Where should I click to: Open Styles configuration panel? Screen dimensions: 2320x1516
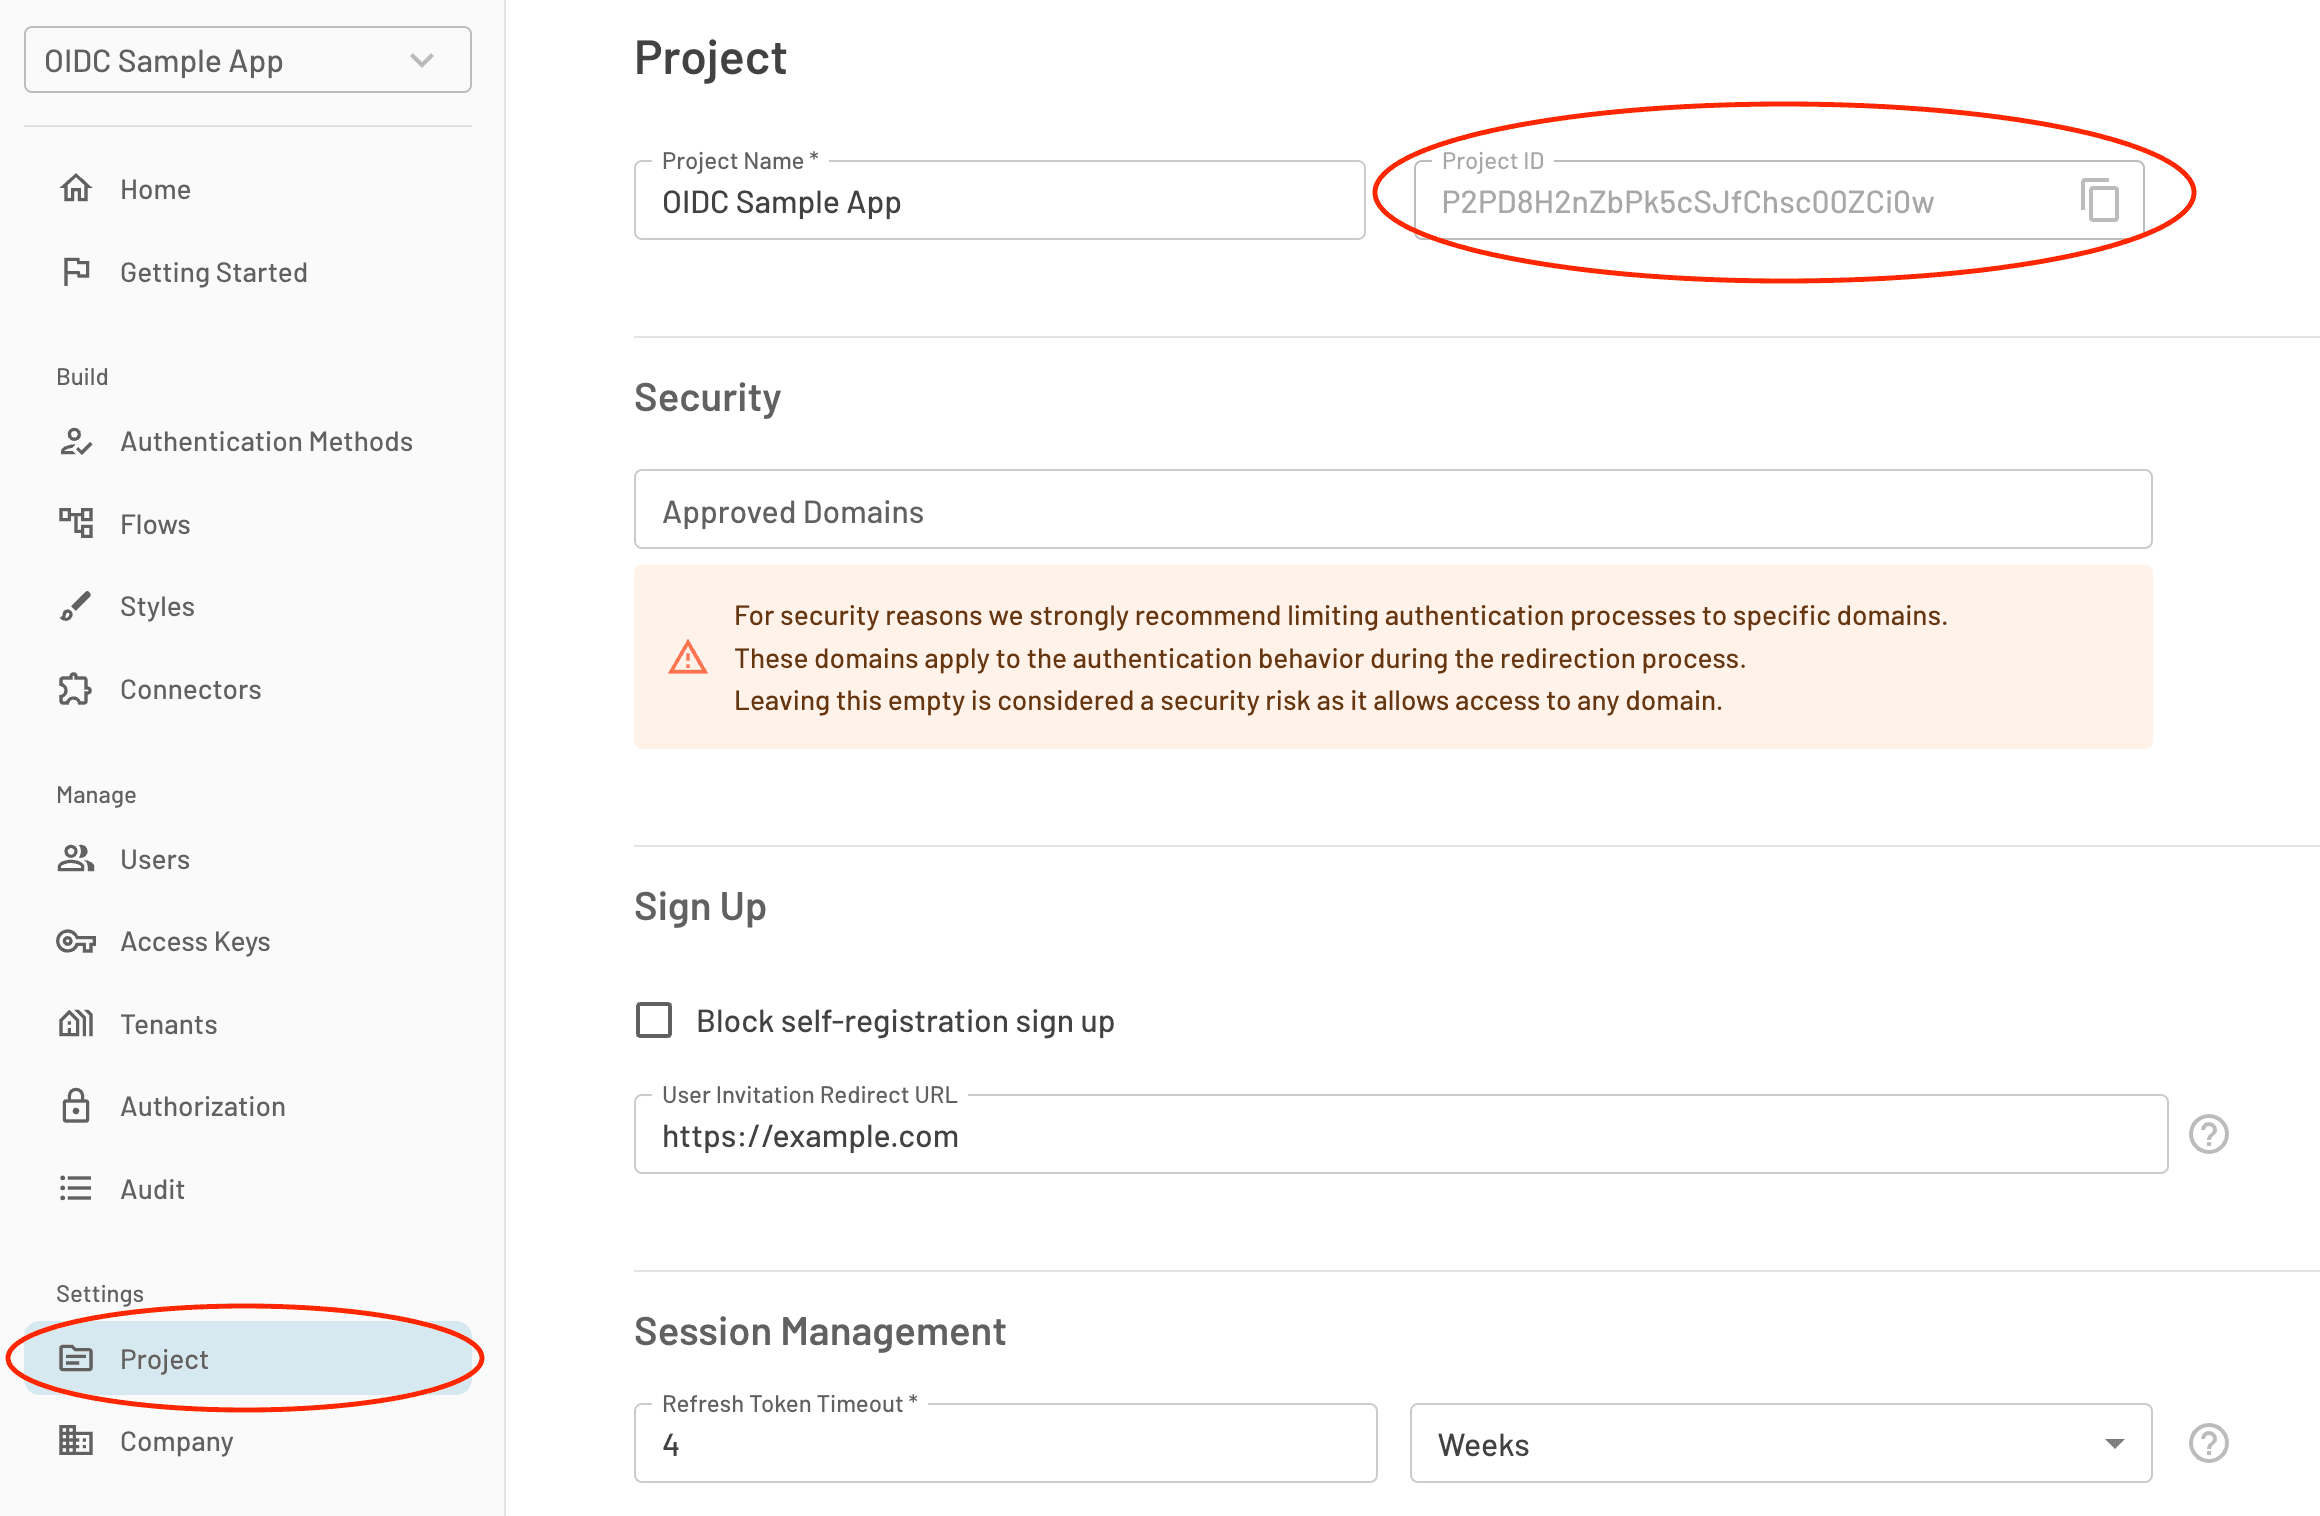(157, 604)
